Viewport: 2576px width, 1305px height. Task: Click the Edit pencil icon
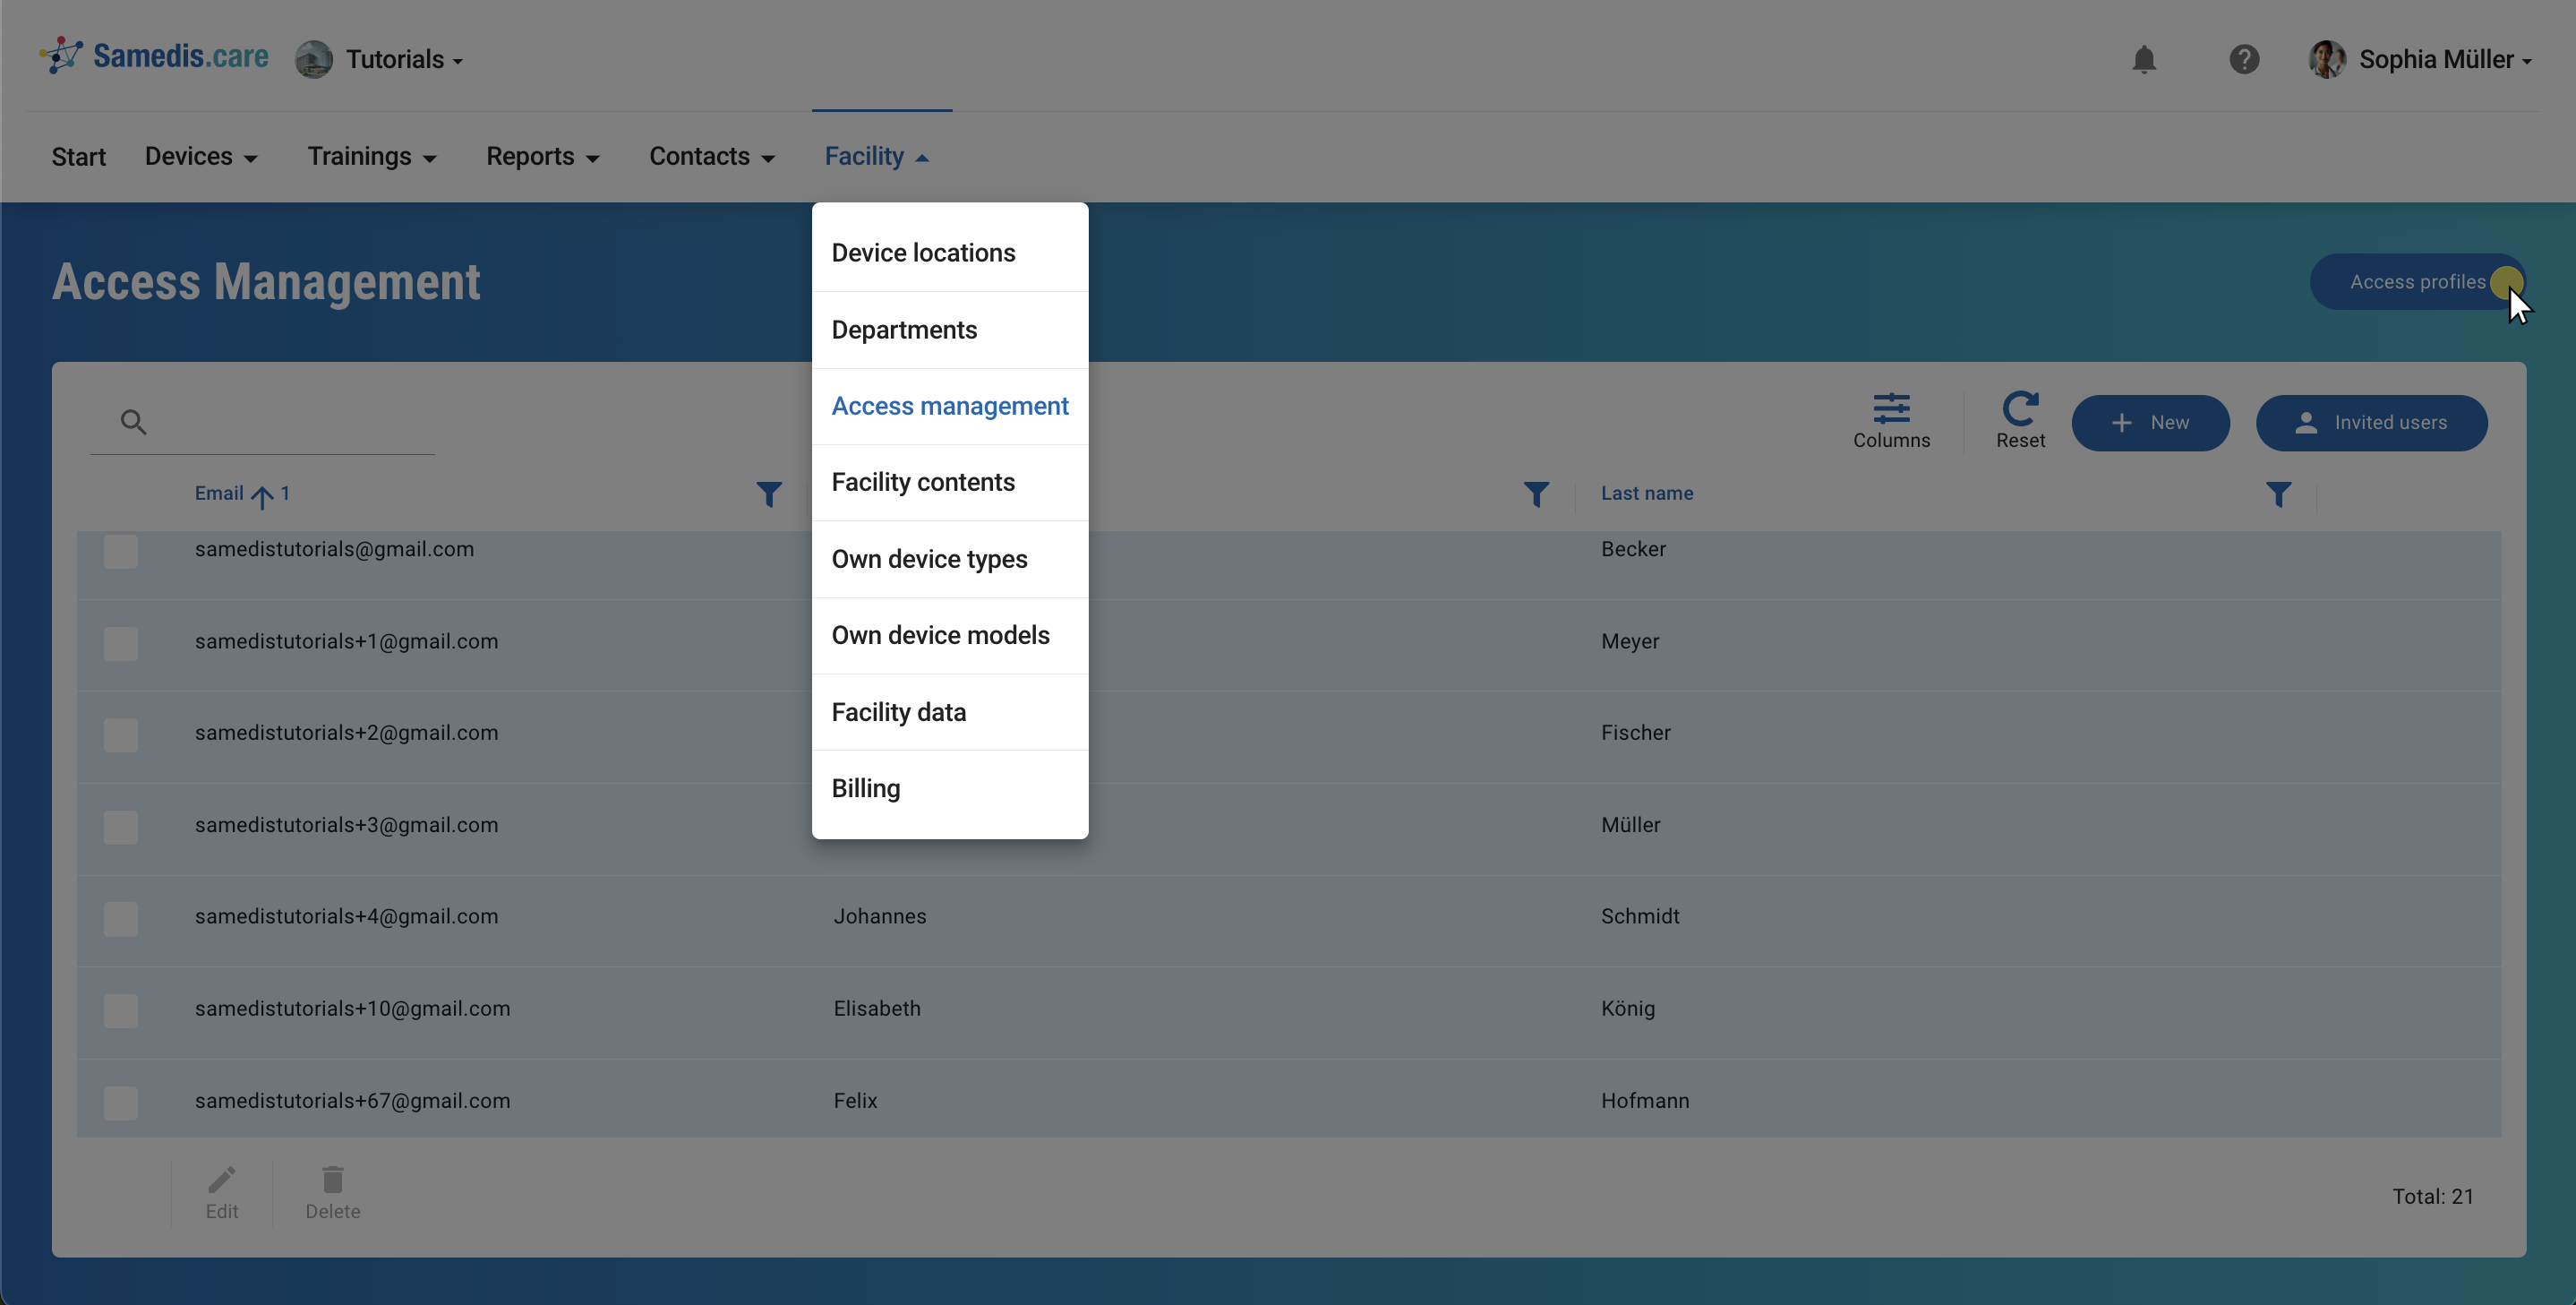(x=222, y=1180)
